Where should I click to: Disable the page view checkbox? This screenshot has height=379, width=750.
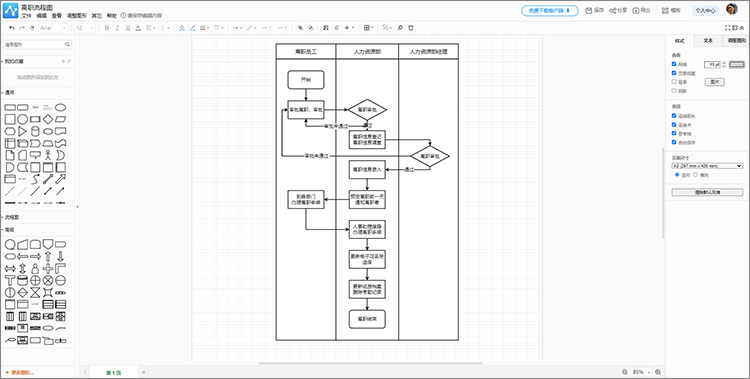click(674, 73)
